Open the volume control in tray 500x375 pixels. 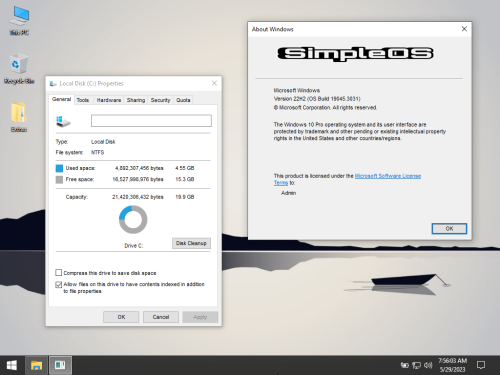428,365
